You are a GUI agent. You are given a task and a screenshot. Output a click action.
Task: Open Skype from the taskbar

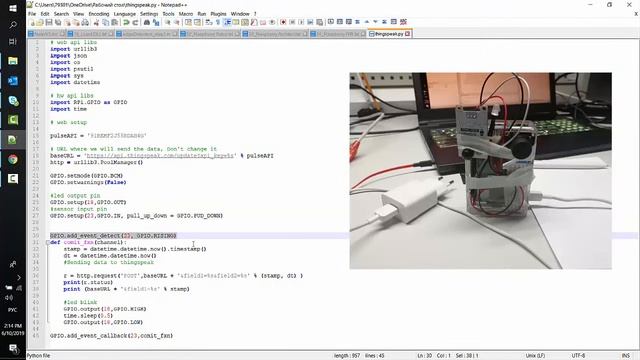[13, 100]
